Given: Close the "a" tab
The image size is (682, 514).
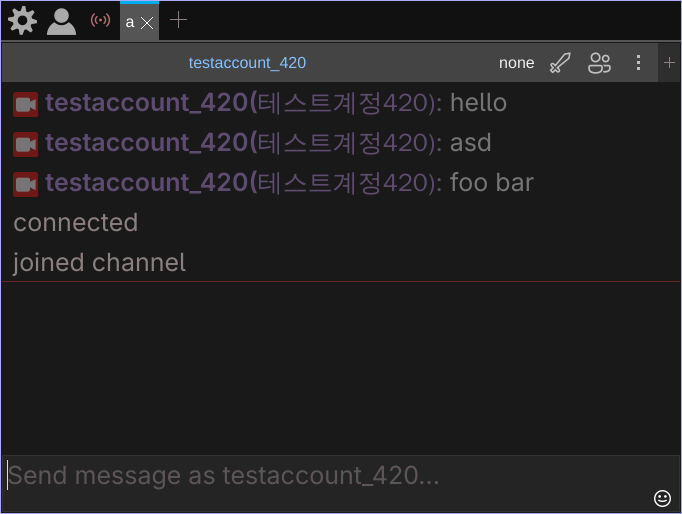Looking at the screenshot, I should [x=147, y=22].
